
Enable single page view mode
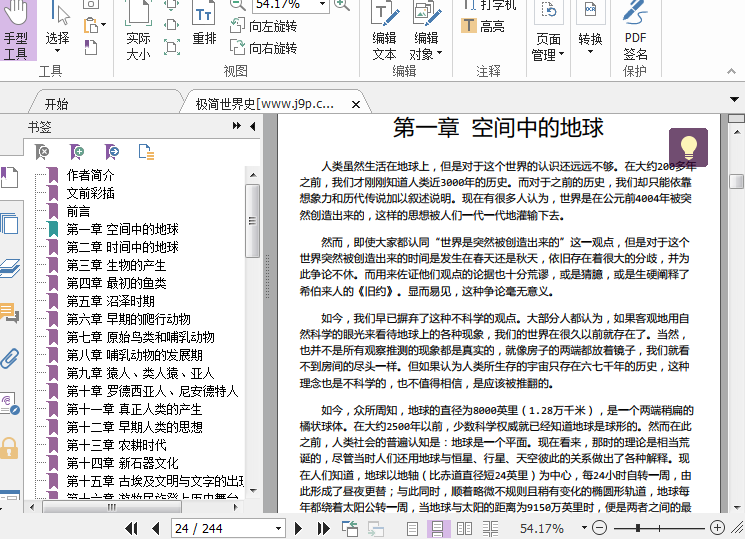pos(412,528)
